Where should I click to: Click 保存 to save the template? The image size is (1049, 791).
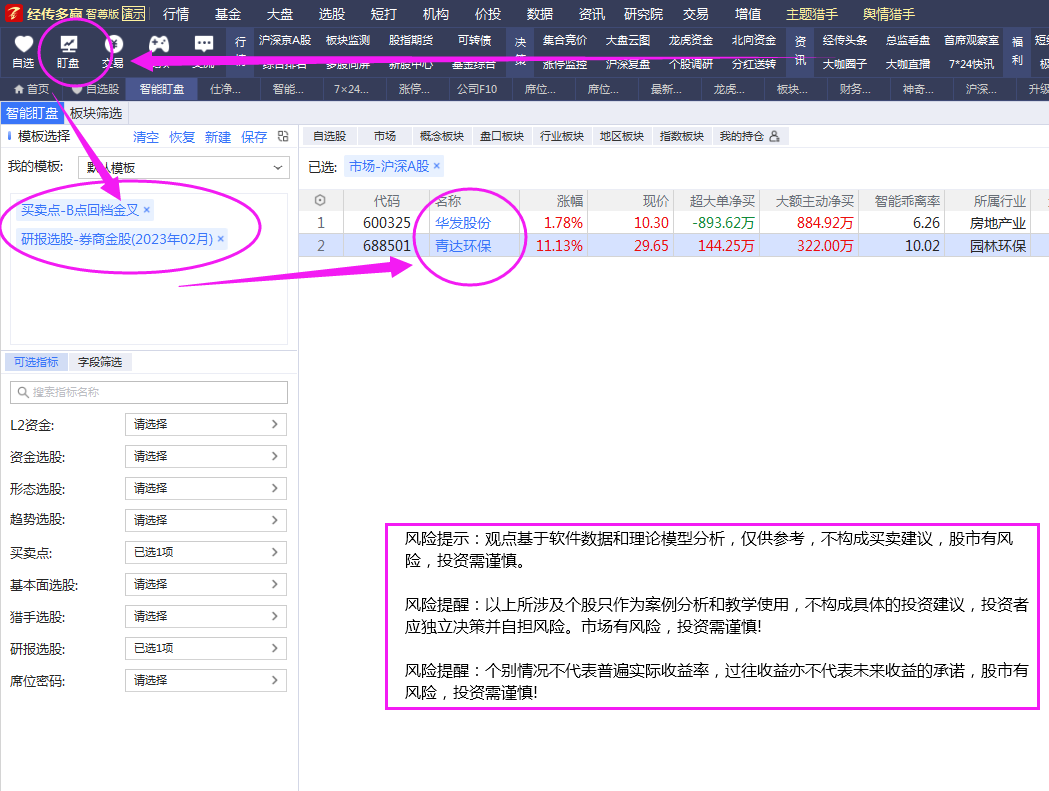pos(254,137)
